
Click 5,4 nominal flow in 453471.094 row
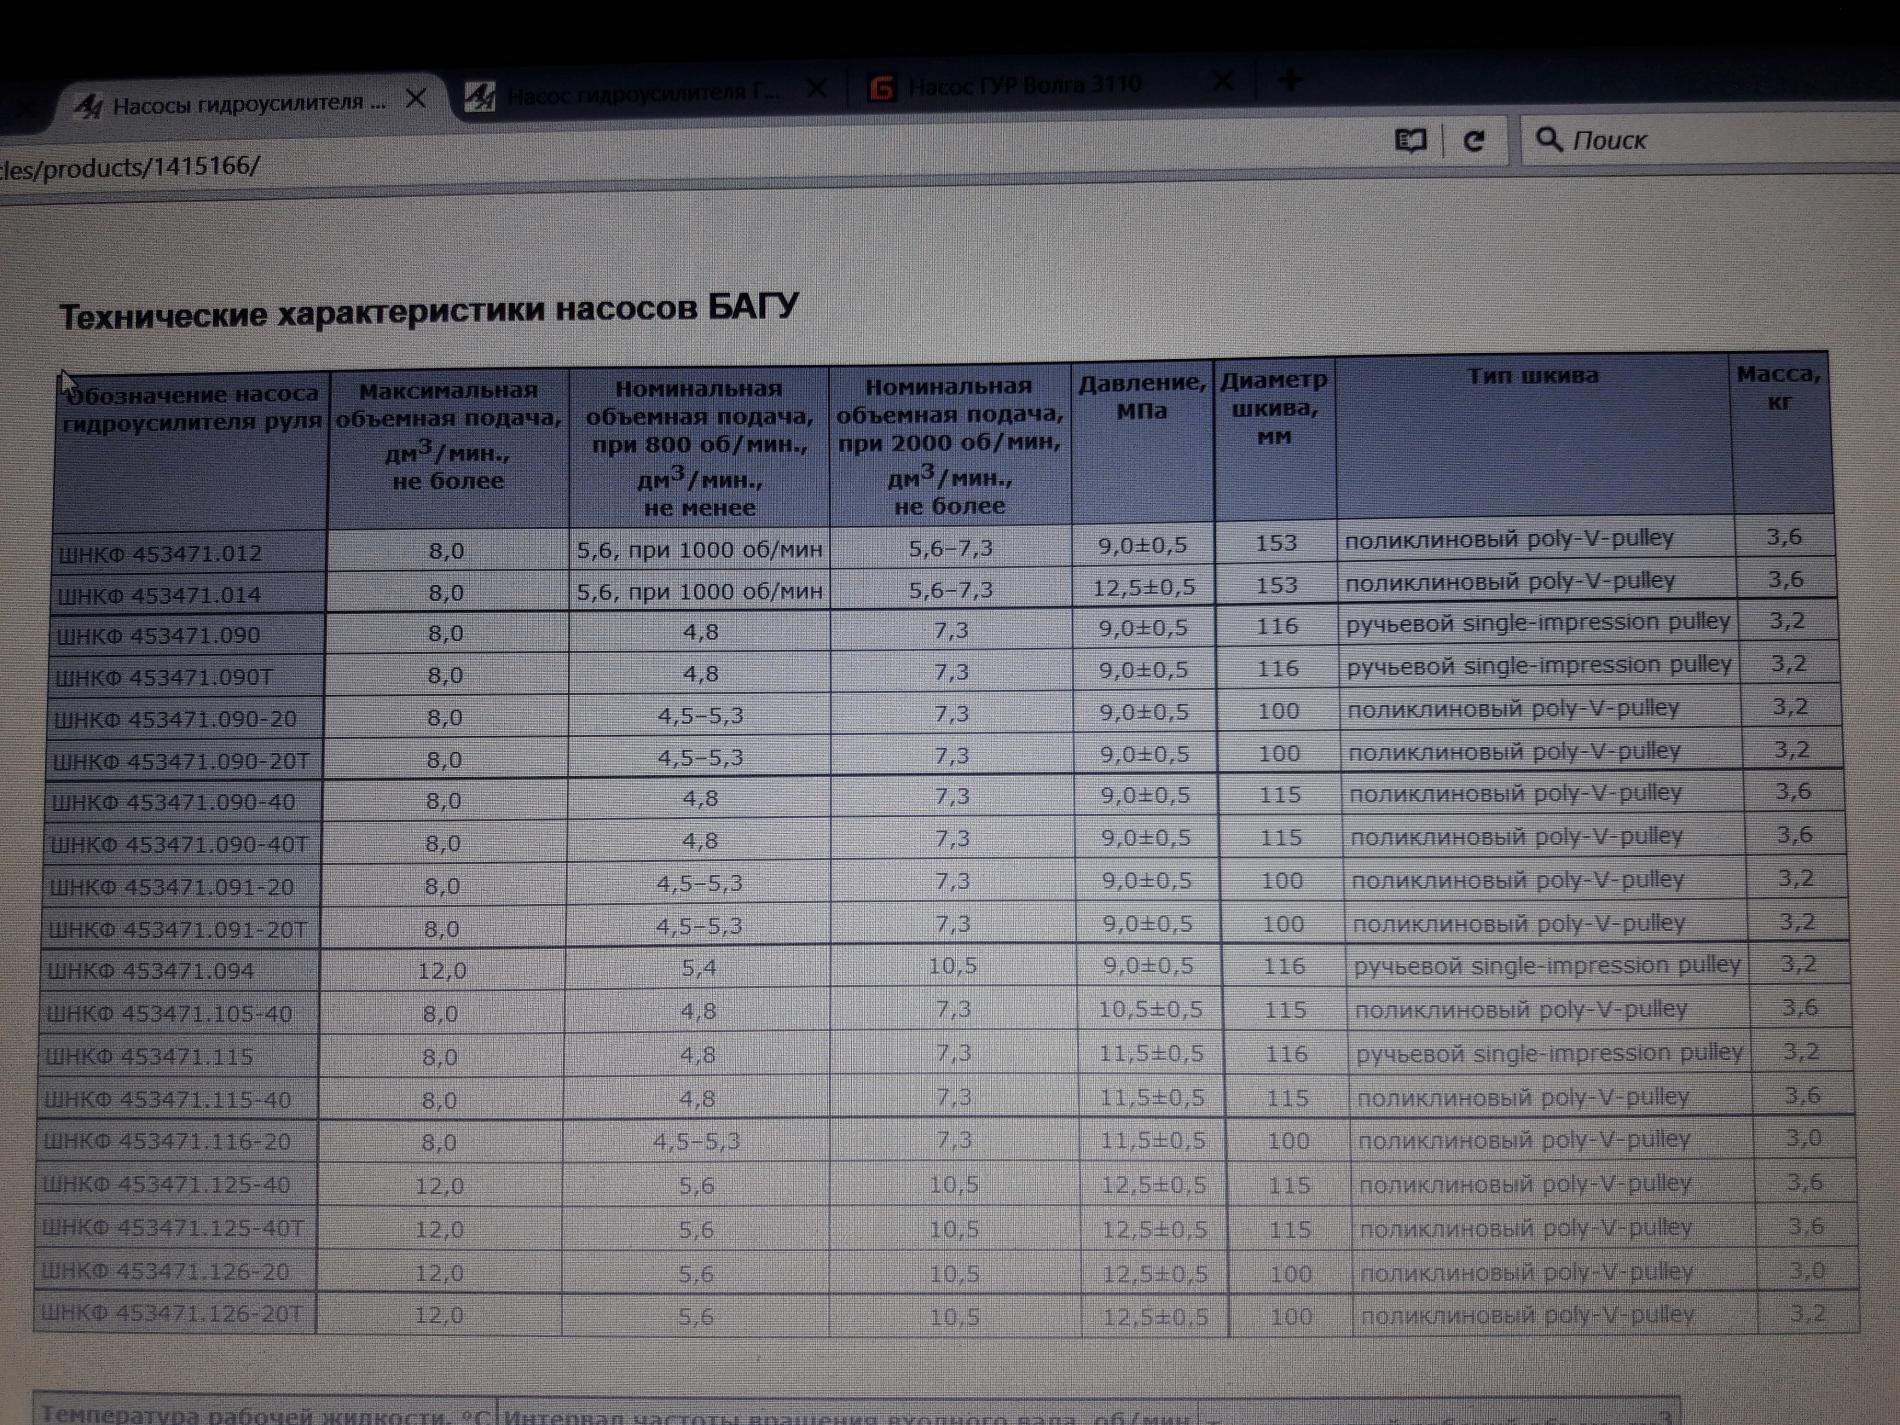click(x=698, y=968)
